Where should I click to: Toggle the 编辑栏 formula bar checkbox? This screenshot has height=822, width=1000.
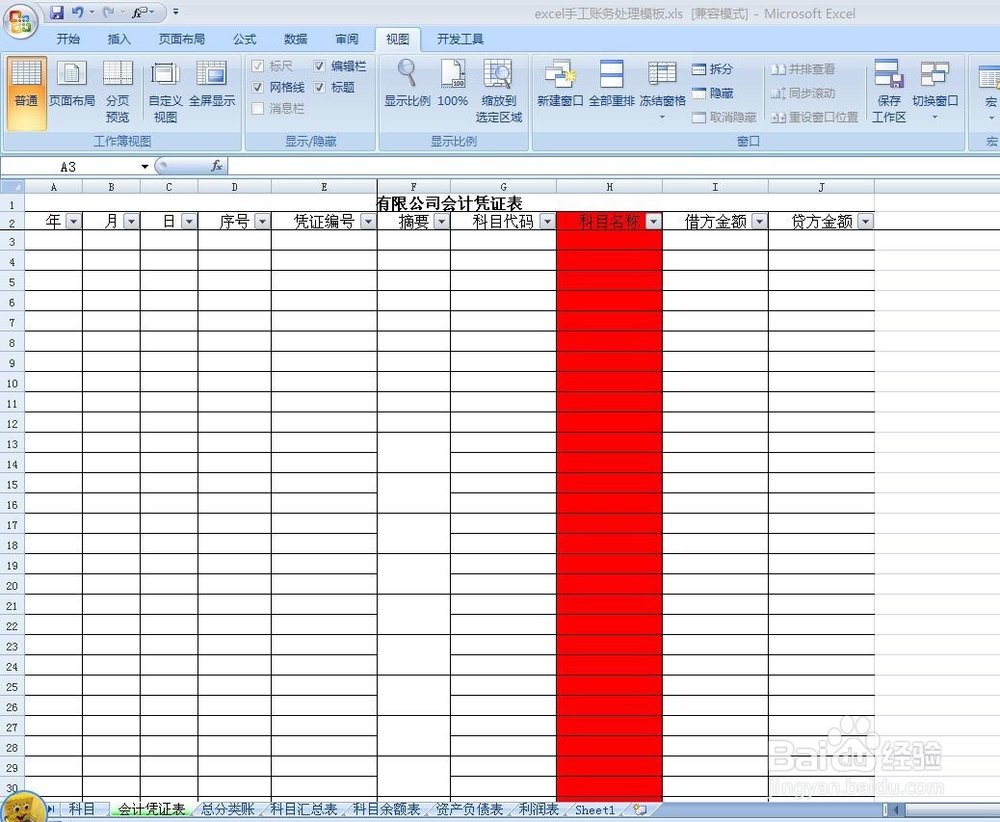tap(320, 66)
